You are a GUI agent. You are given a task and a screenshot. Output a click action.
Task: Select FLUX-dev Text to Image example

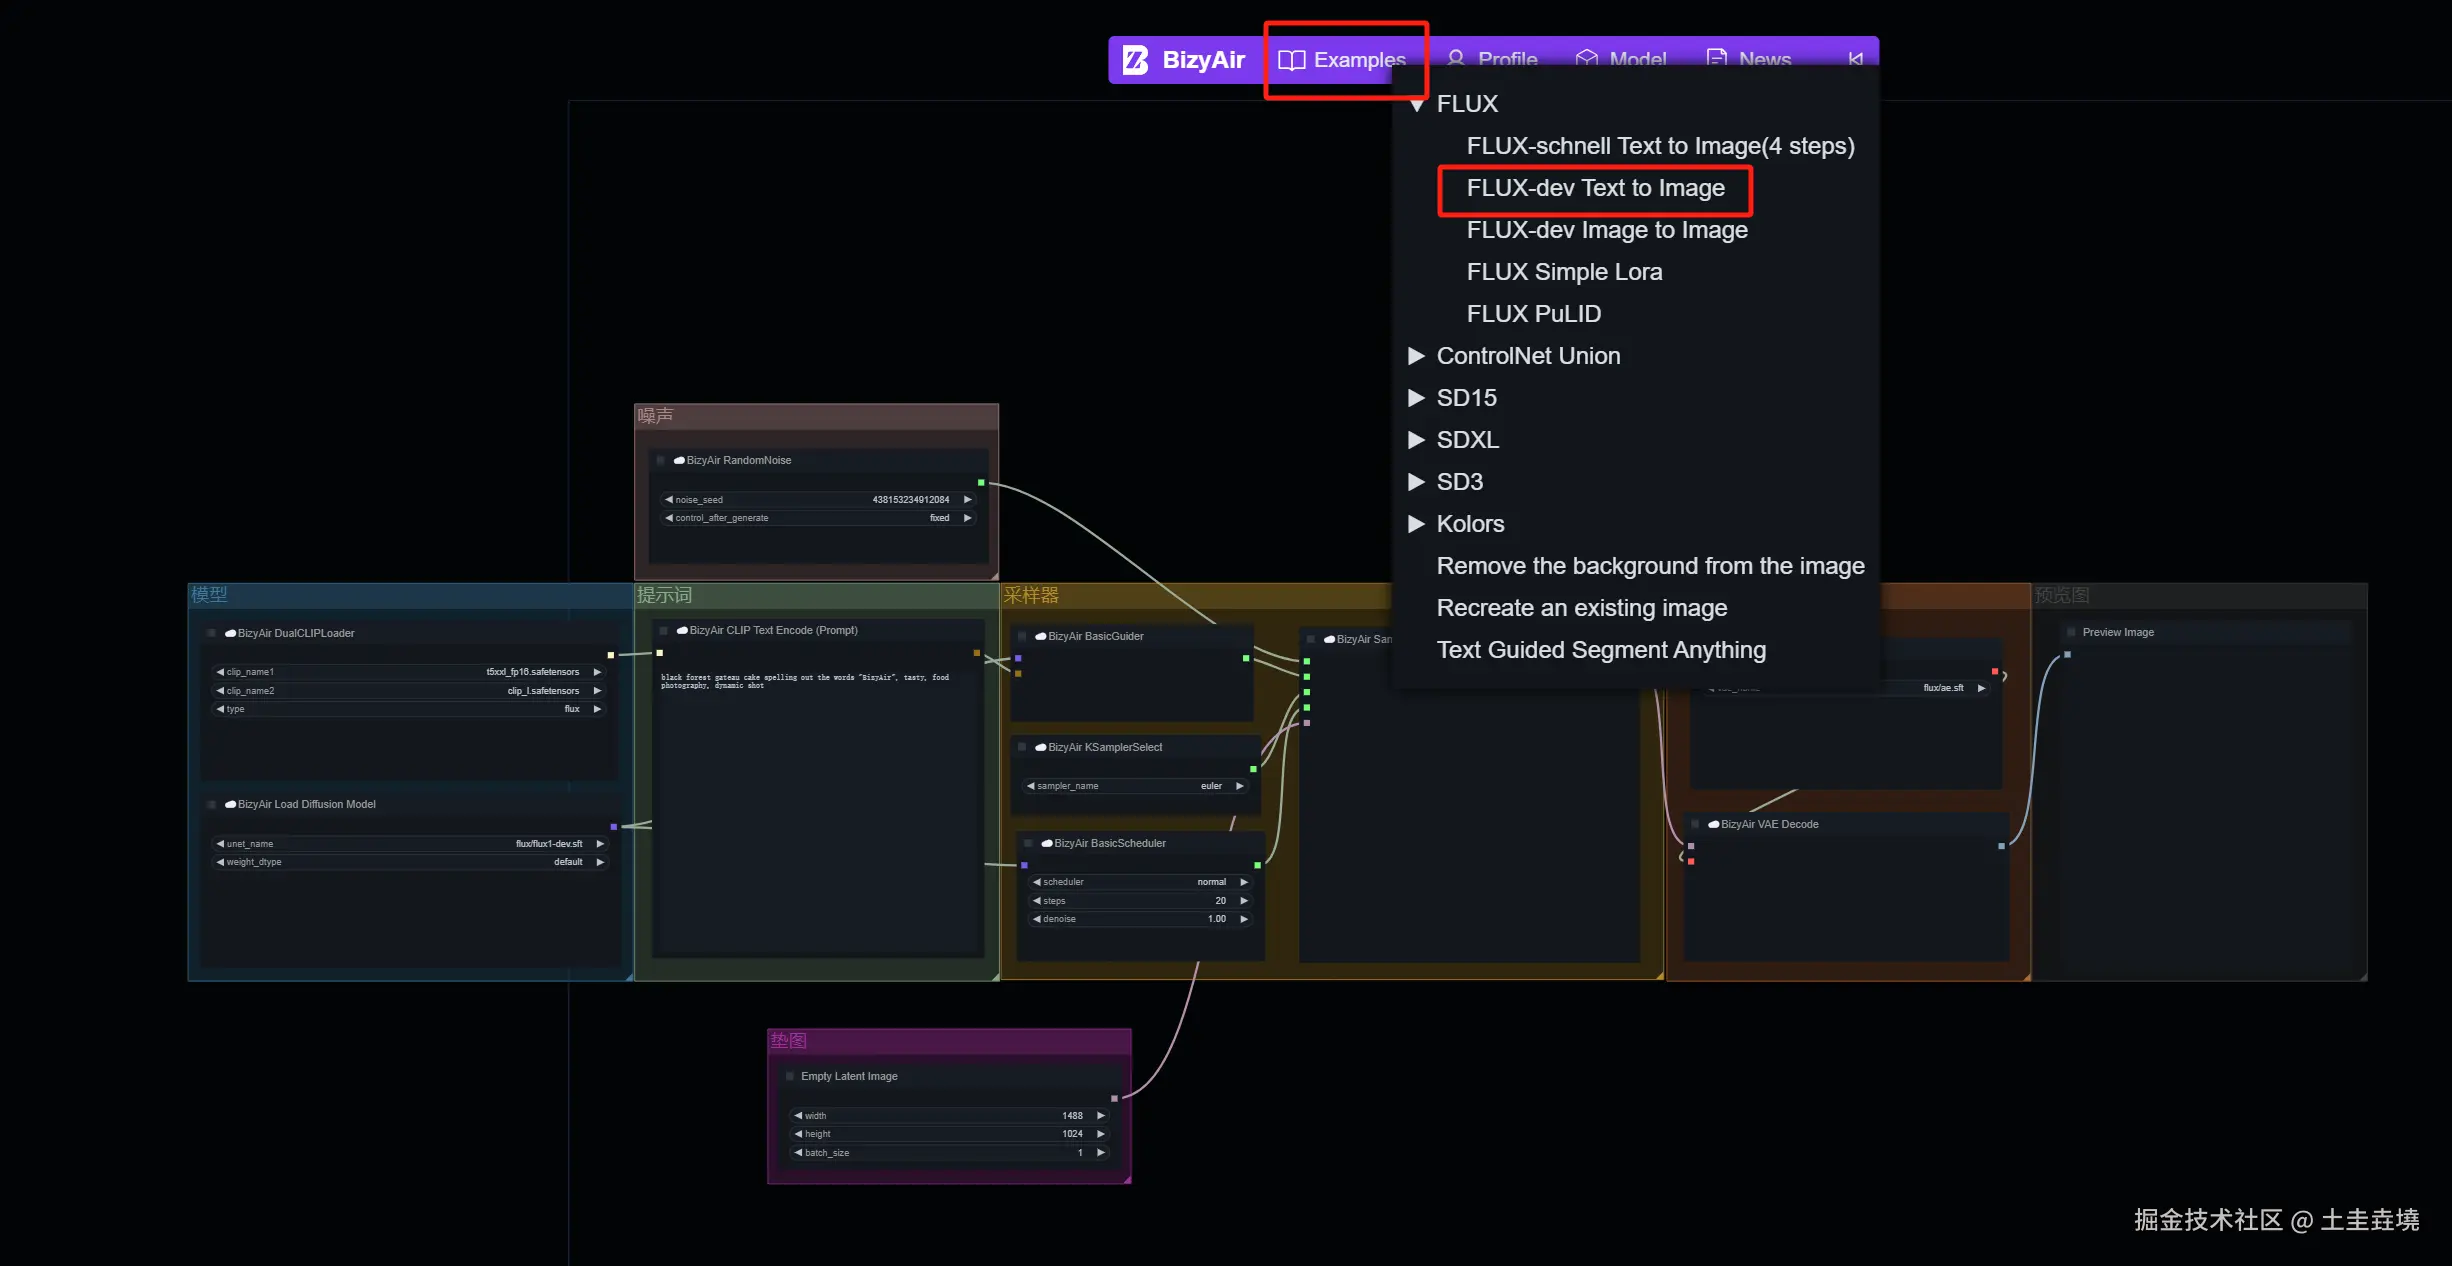coord(1595,188)
